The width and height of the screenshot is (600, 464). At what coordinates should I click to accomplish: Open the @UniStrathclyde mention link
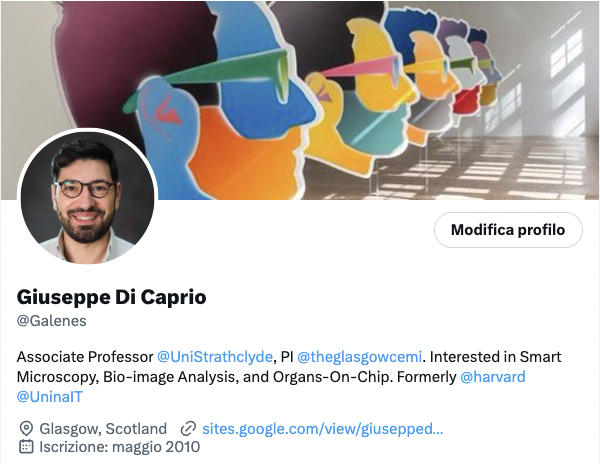(215, 357)
